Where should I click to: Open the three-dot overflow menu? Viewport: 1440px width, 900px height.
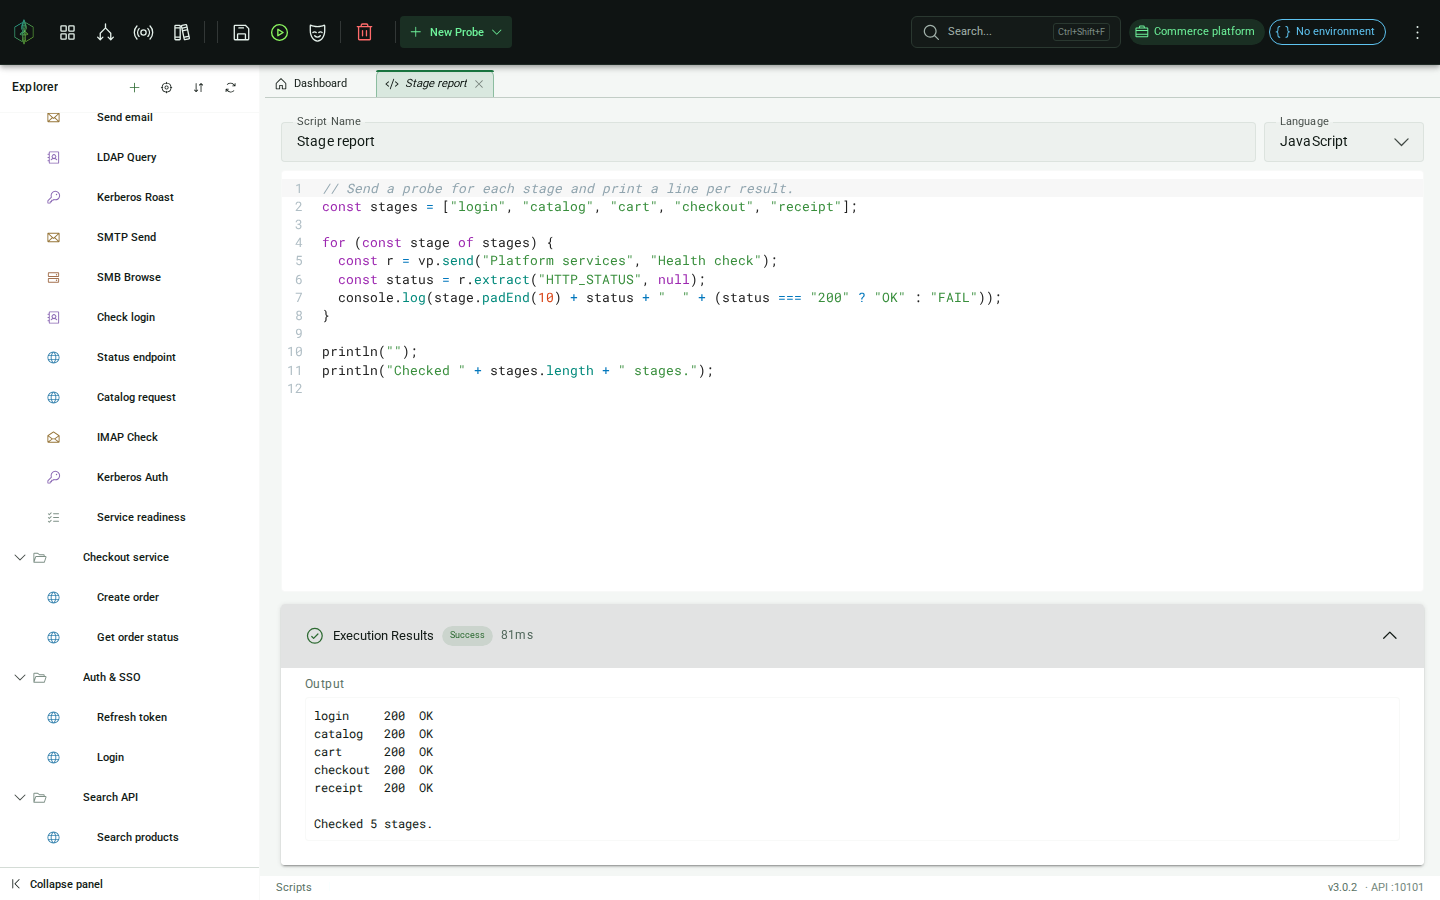[1417, 32]
